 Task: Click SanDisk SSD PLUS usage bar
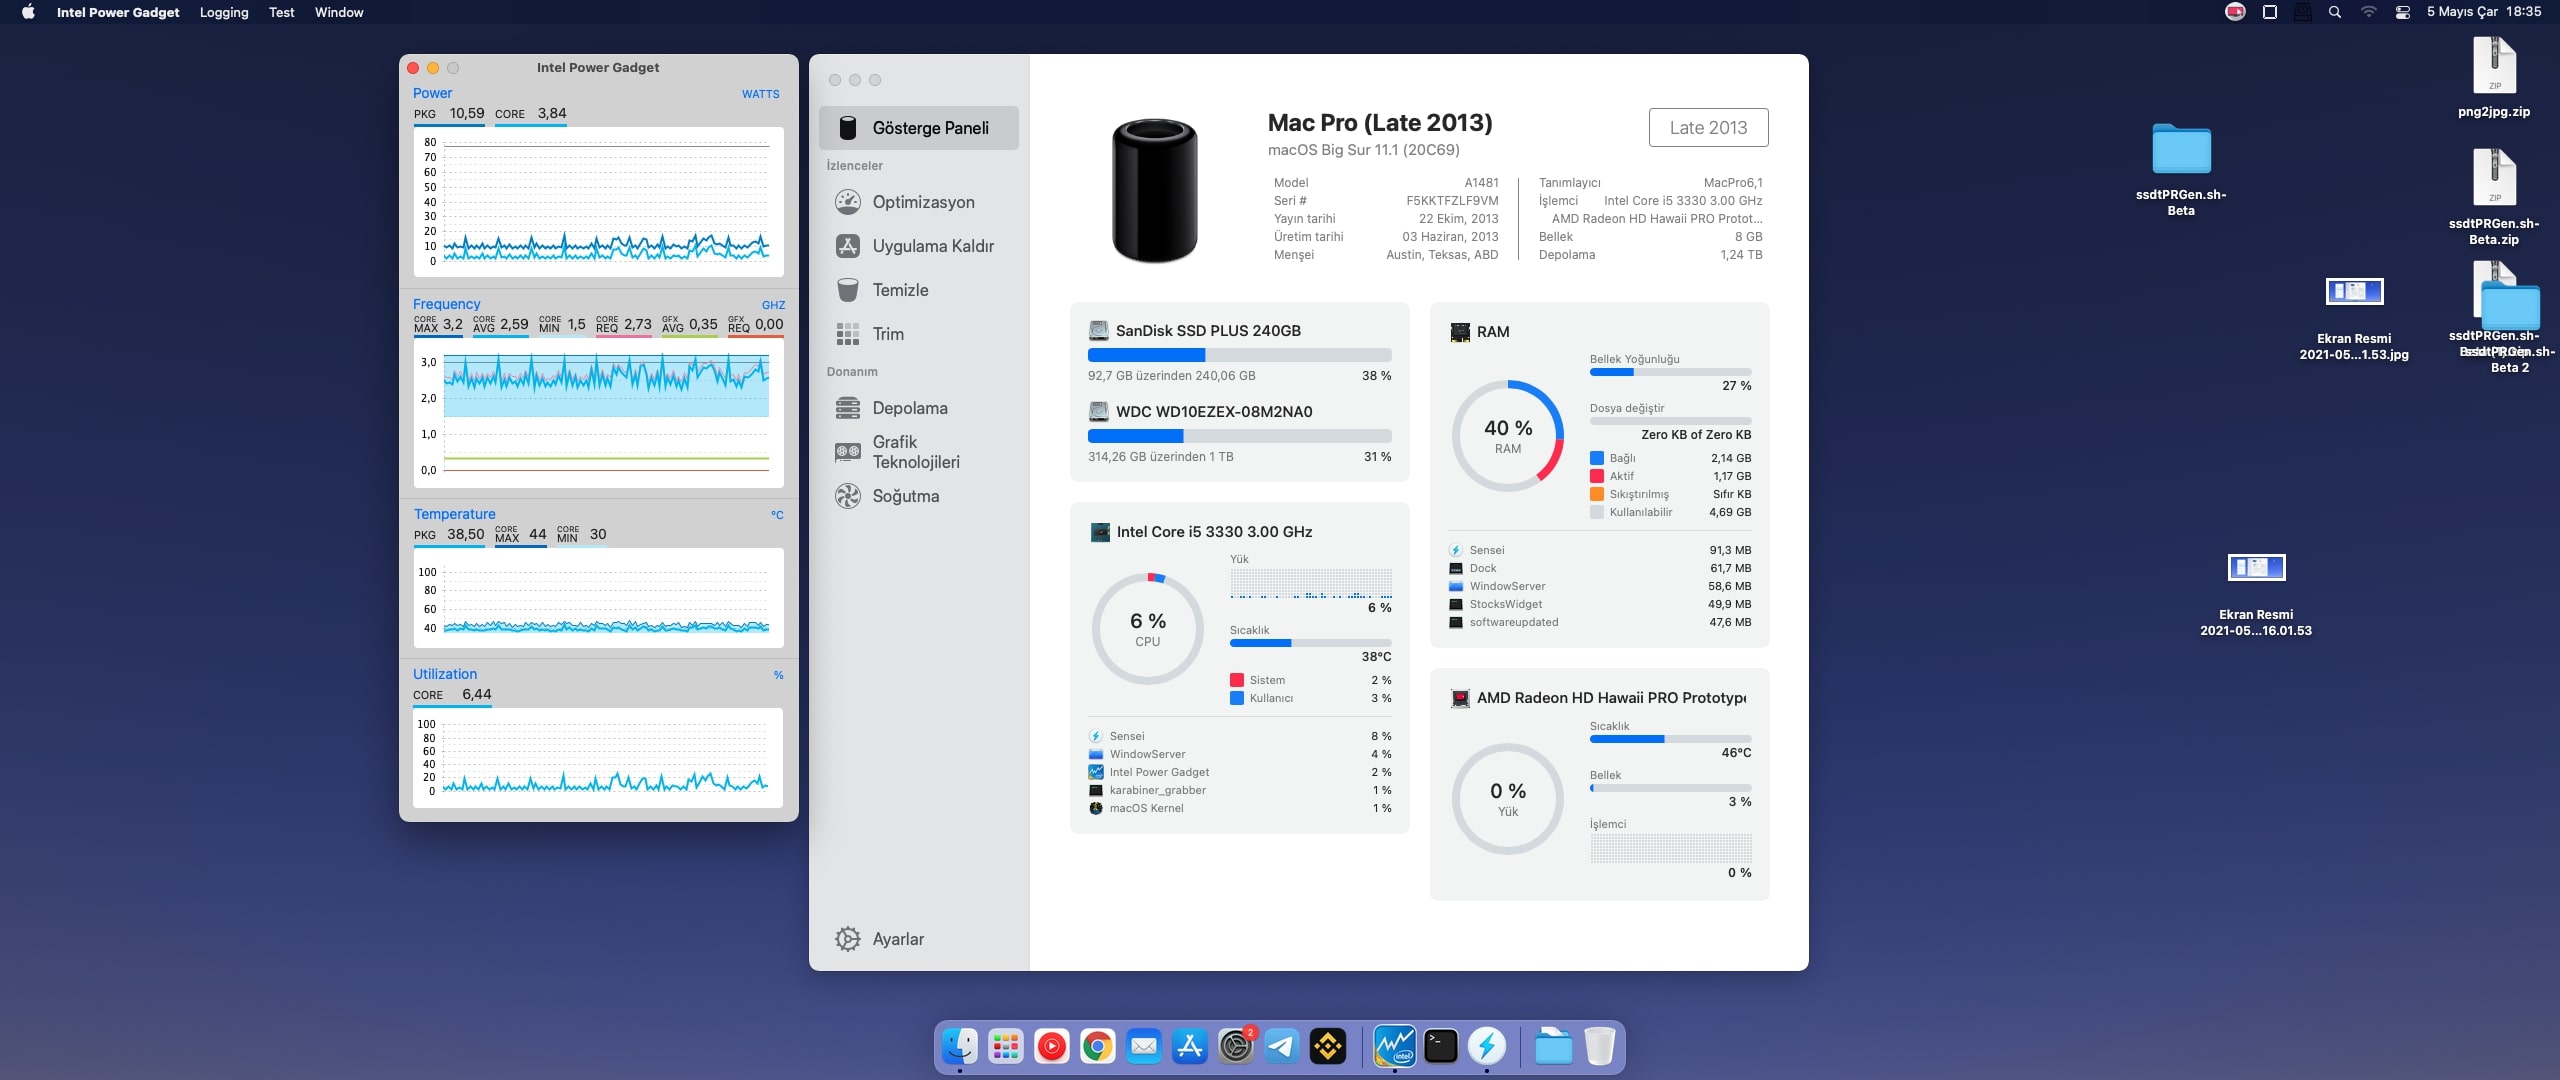(x=1239, y=355)
